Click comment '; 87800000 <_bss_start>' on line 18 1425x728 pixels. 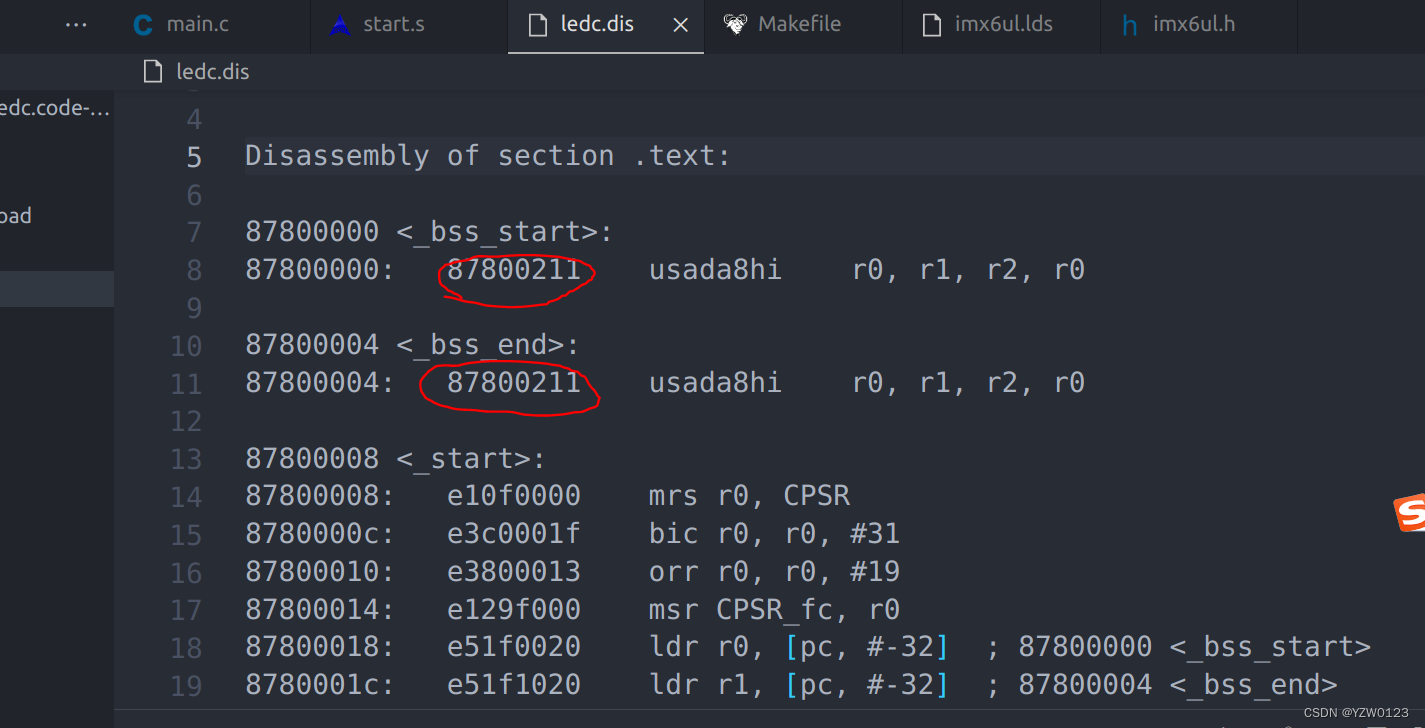click(1178, 647)
